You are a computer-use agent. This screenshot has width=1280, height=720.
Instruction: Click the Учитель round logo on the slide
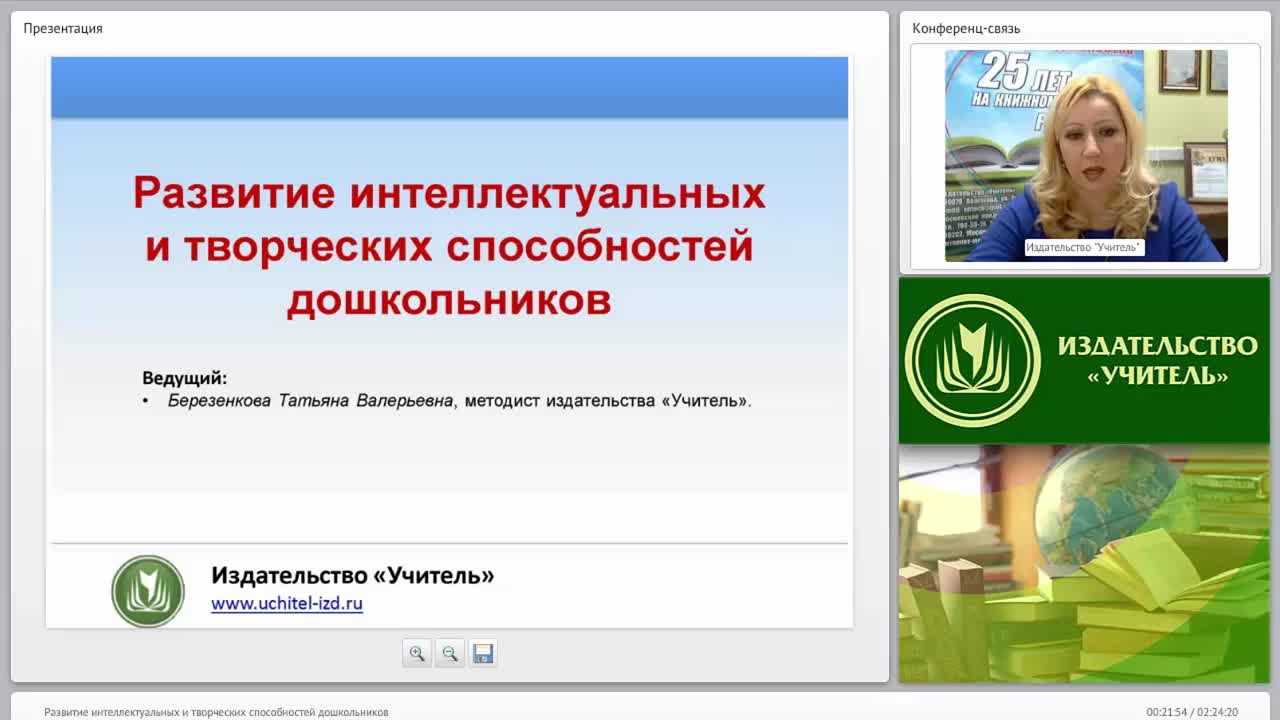(x=148, y=591)
